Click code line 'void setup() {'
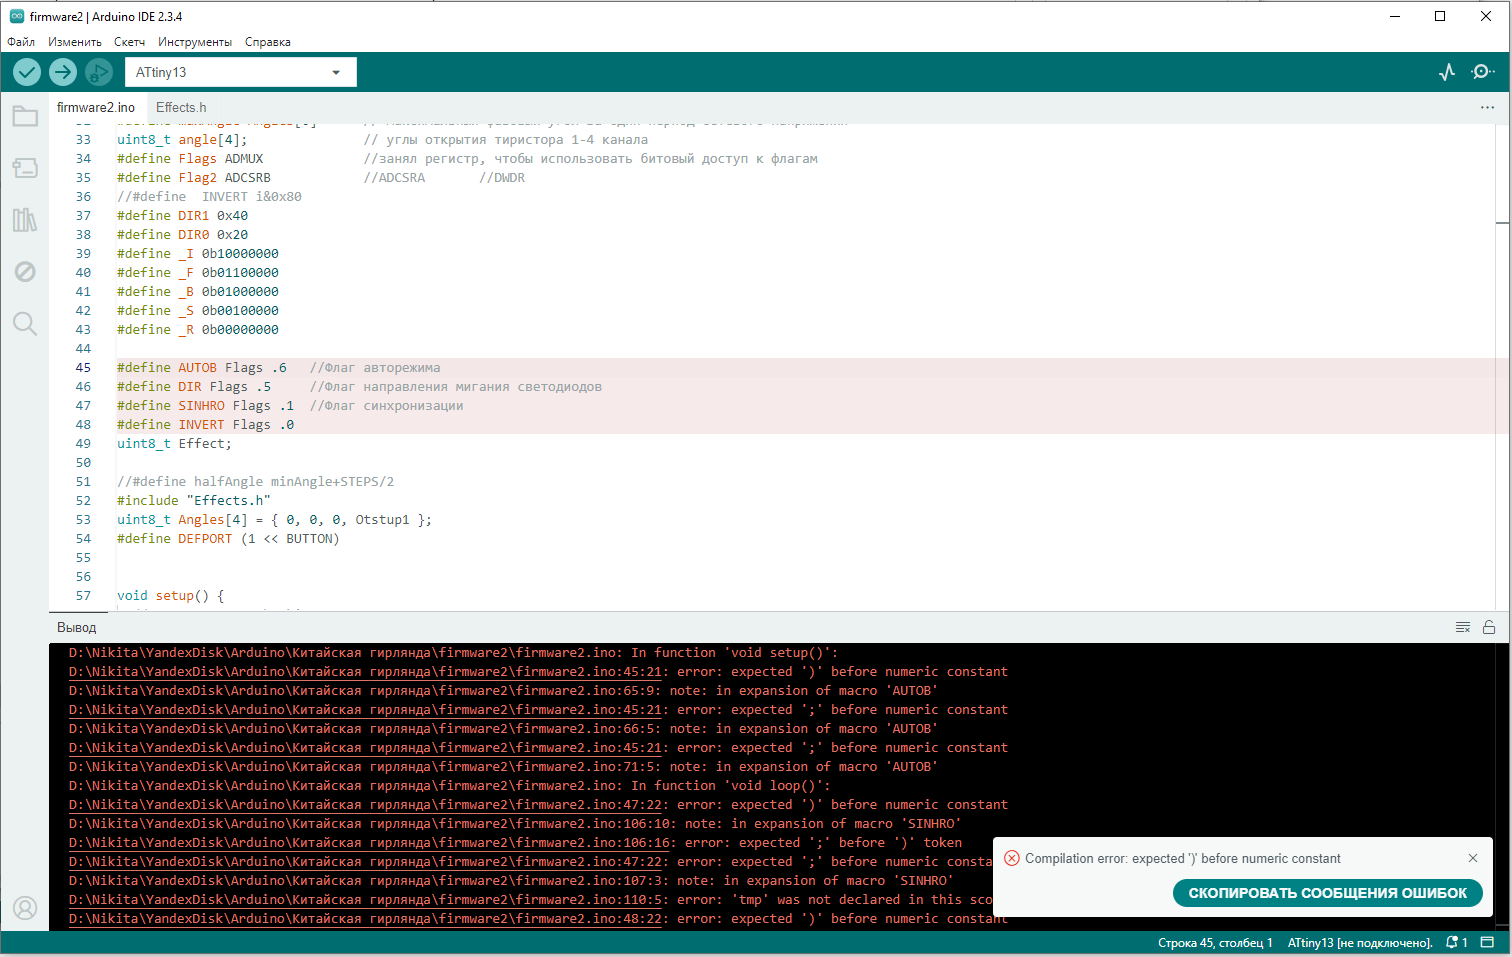This screenshot has width=1512, height=957. (171, 596)
